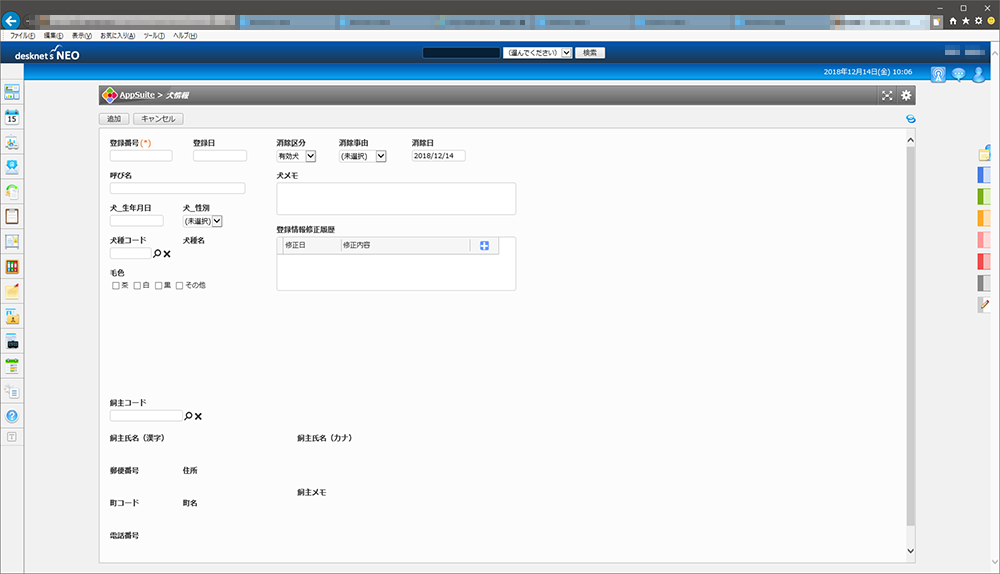Click the plus icon to add 修正履歴 row

[x=485, y=246]
